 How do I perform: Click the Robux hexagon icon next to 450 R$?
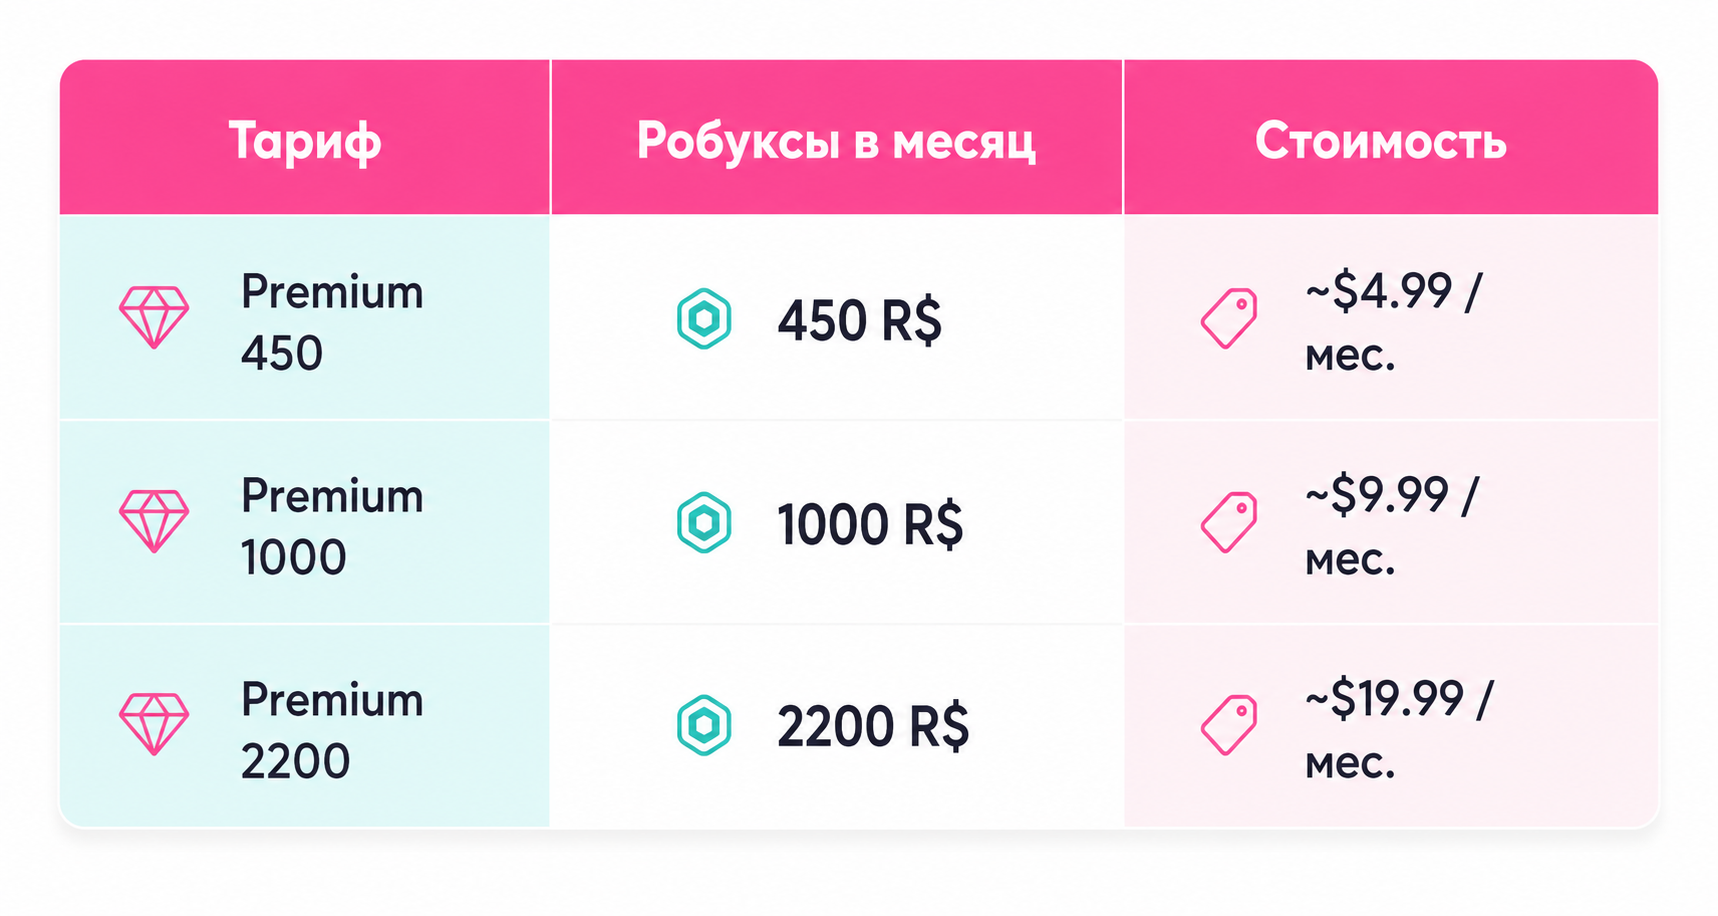coord(704,319)
